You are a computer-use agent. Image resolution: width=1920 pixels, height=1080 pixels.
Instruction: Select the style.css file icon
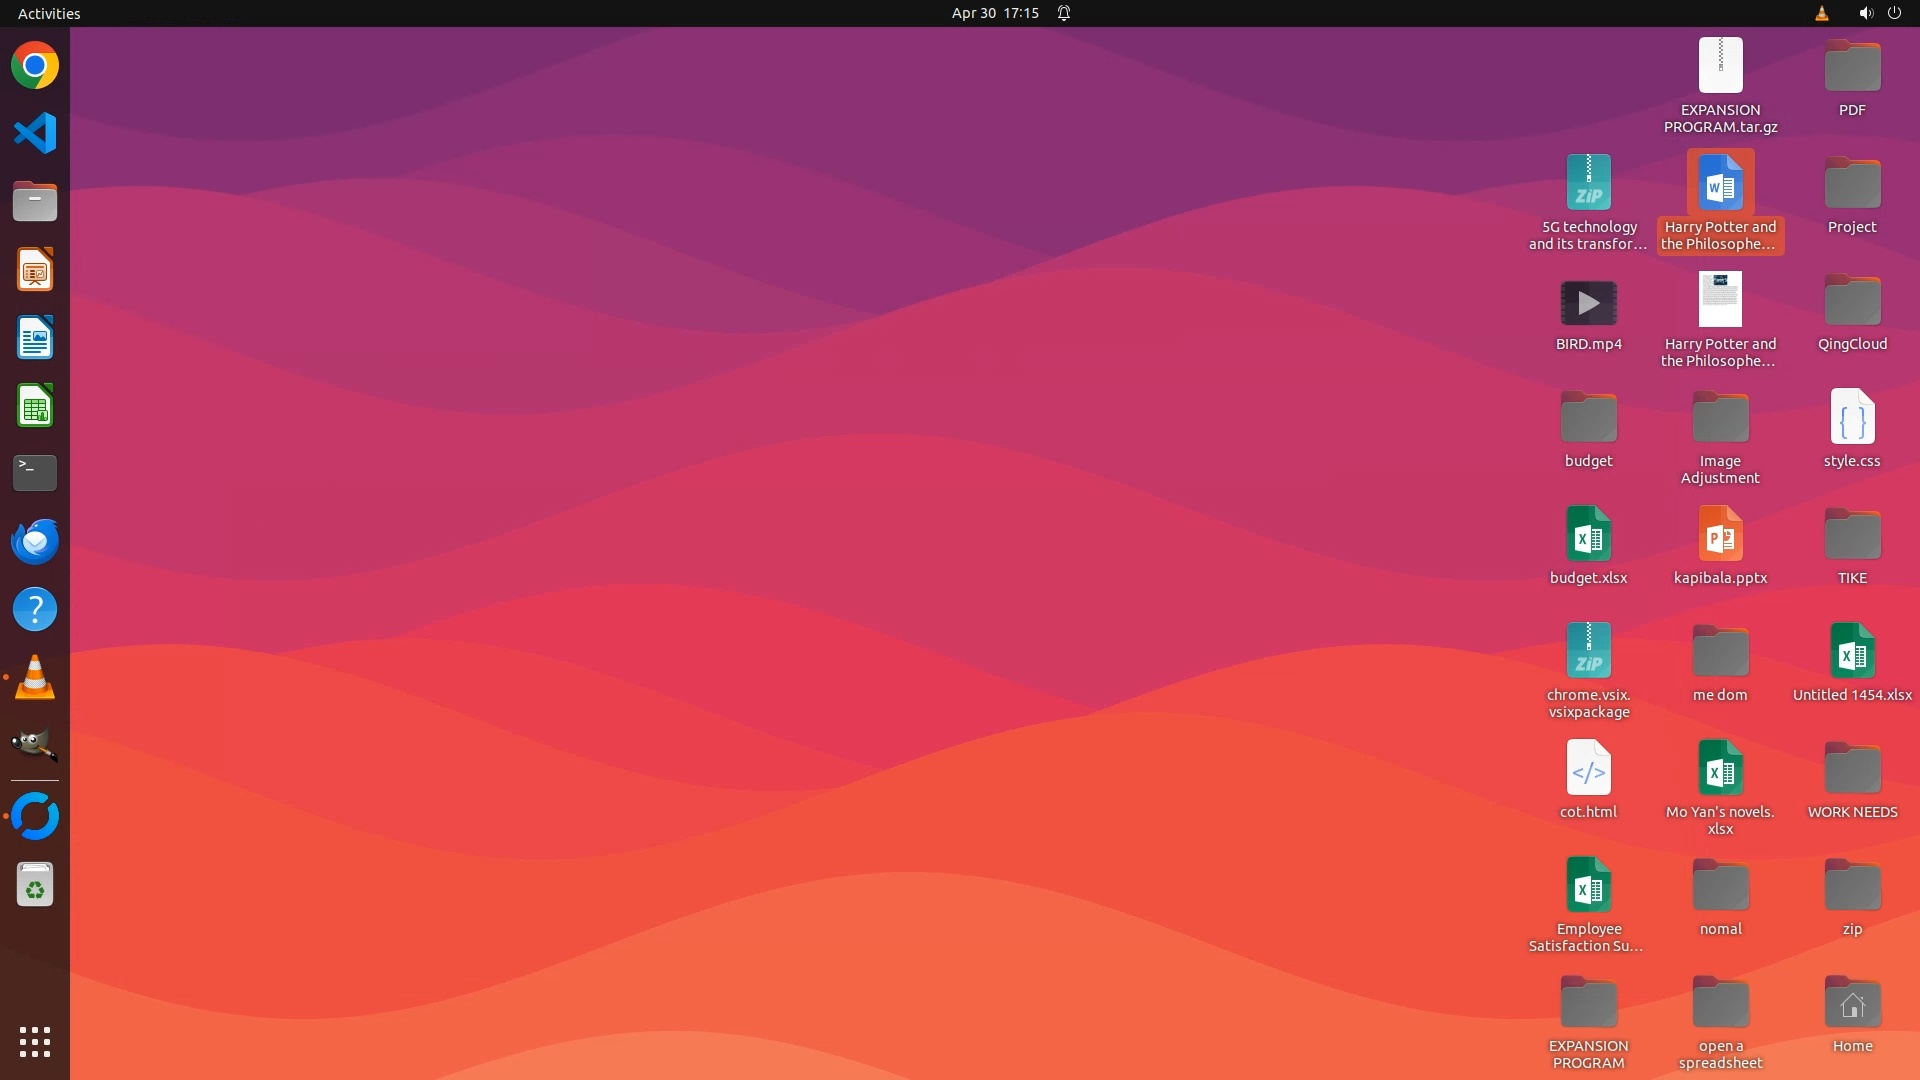coord(1852,418)
